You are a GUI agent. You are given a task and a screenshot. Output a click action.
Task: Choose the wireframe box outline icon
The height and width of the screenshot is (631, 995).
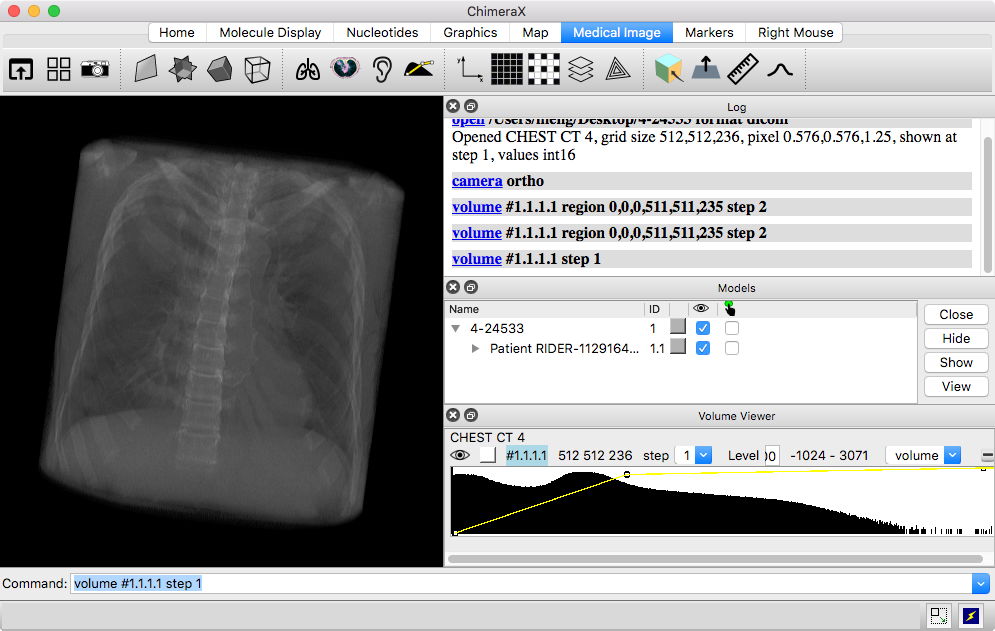[x=257, y=69]
